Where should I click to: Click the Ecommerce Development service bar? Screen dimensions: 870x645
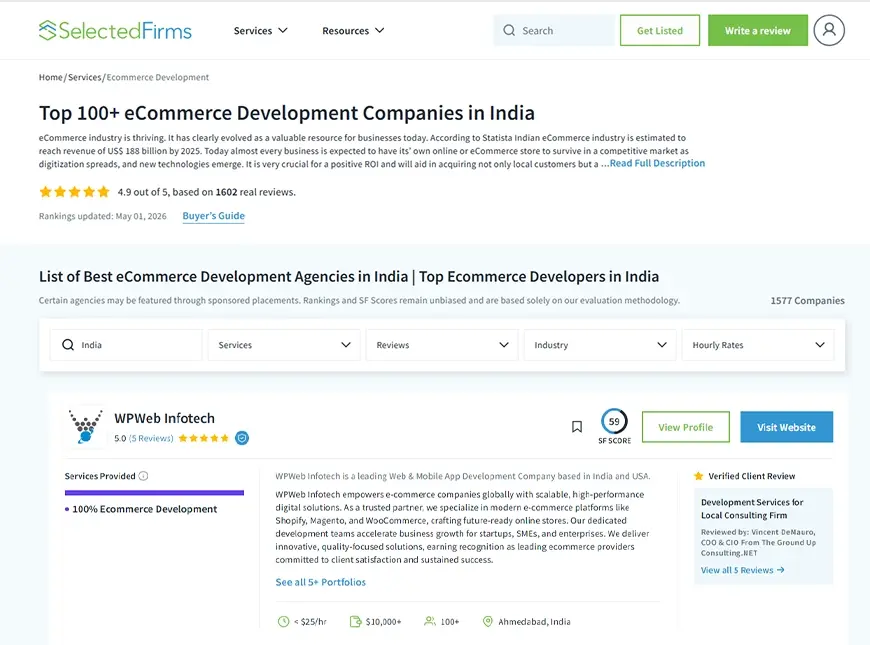[154, 492]
